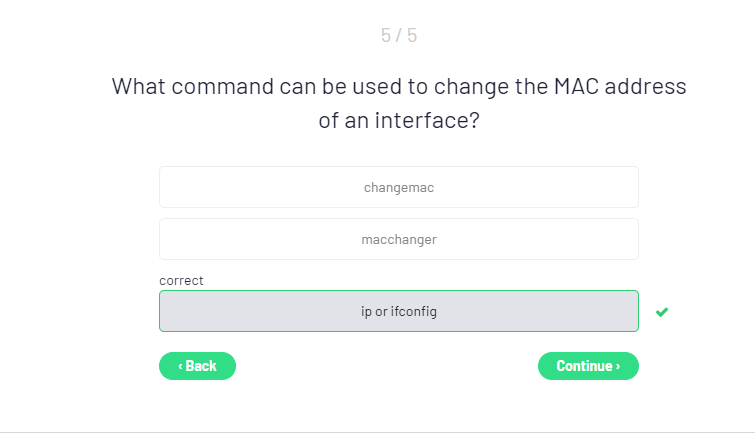Screen dimensions: 755x448
Task: Click the green correct-answer checkmark icon
Action: pyautogui.click(x=661, y=312)
